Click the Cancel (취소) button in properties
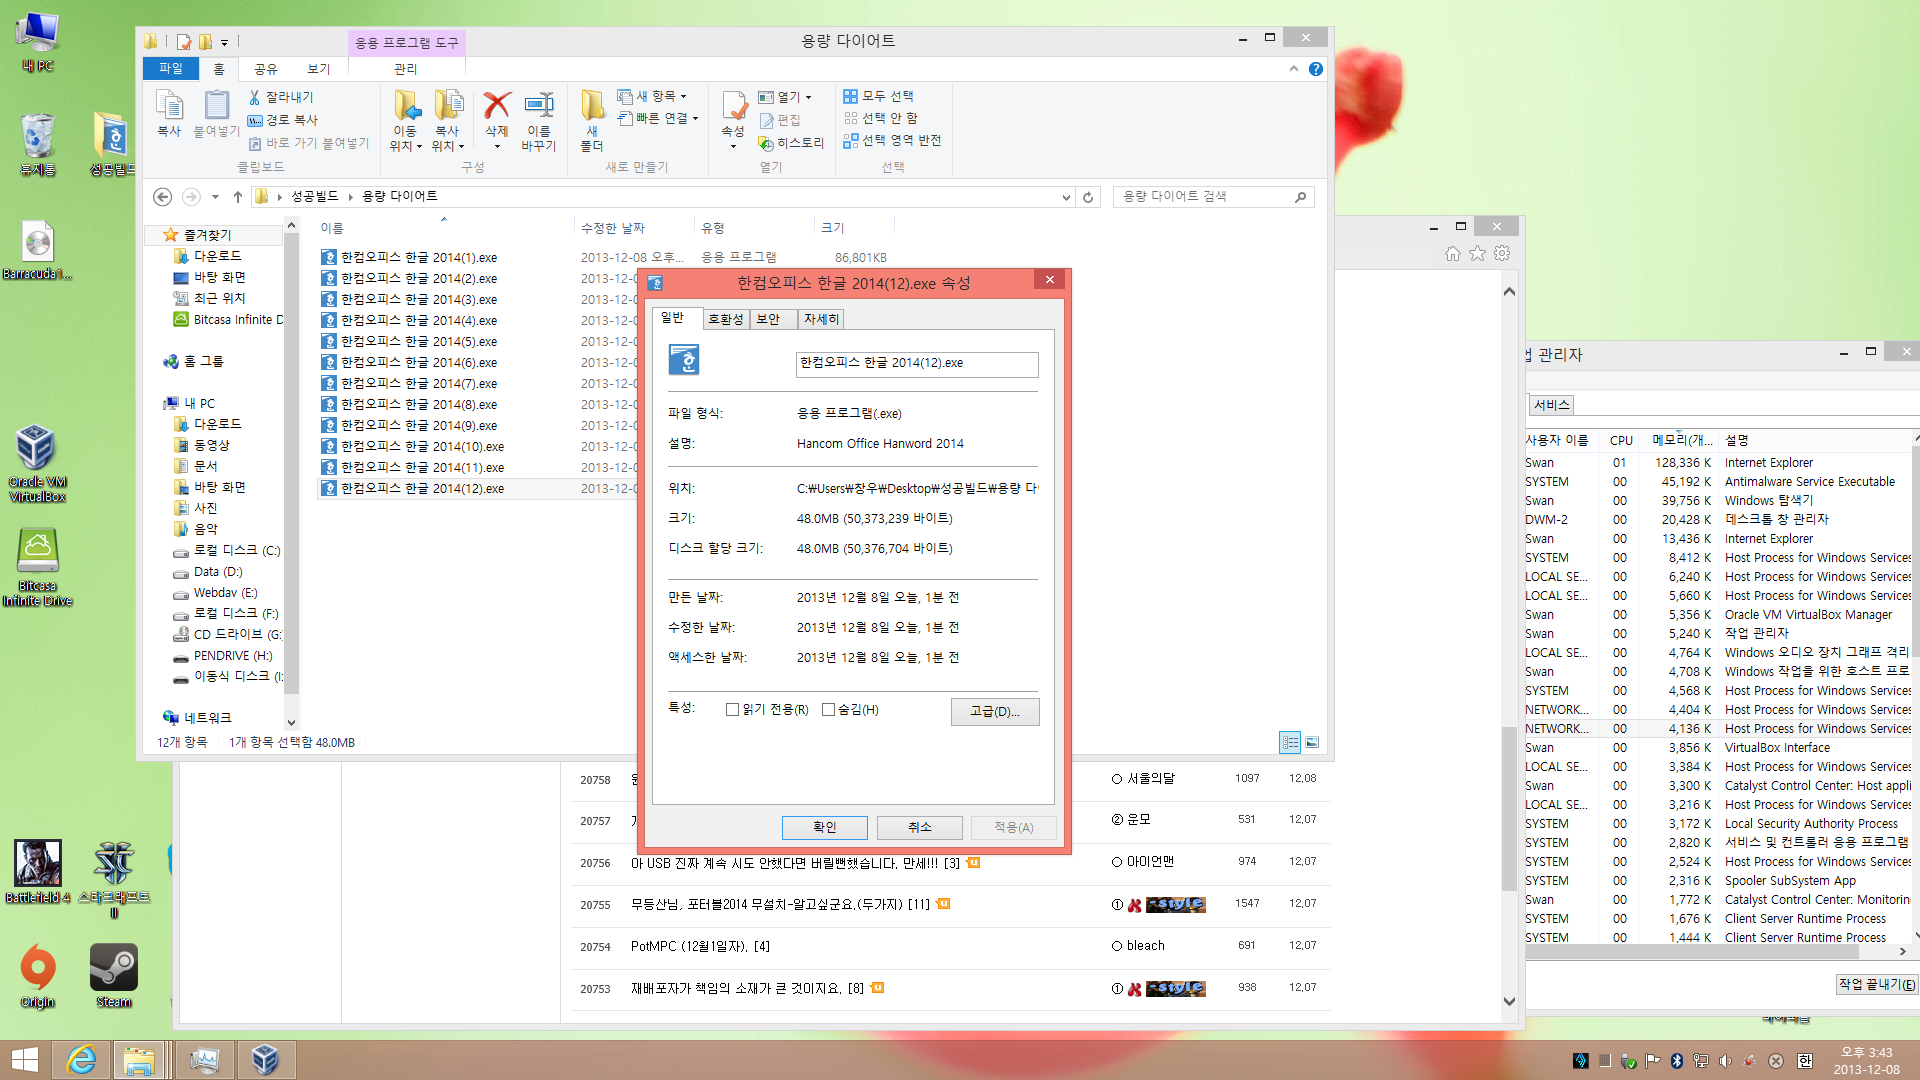Image resolution: width=1920 pixels, height=1080 pixels. coord(920,827)
